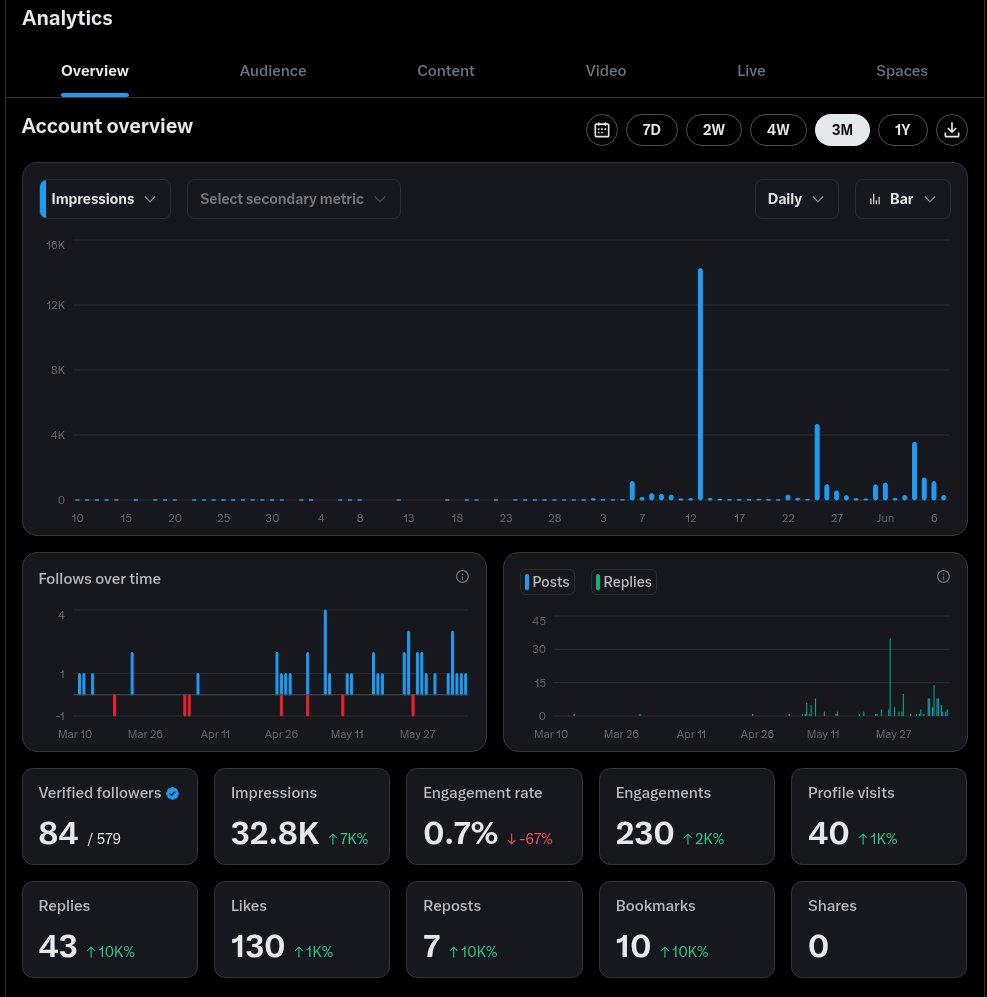The height and width of the screenshot is (997, 987).
Task: Click the tallest blue bar in Follows chart
Action: (x=325, y=652)
